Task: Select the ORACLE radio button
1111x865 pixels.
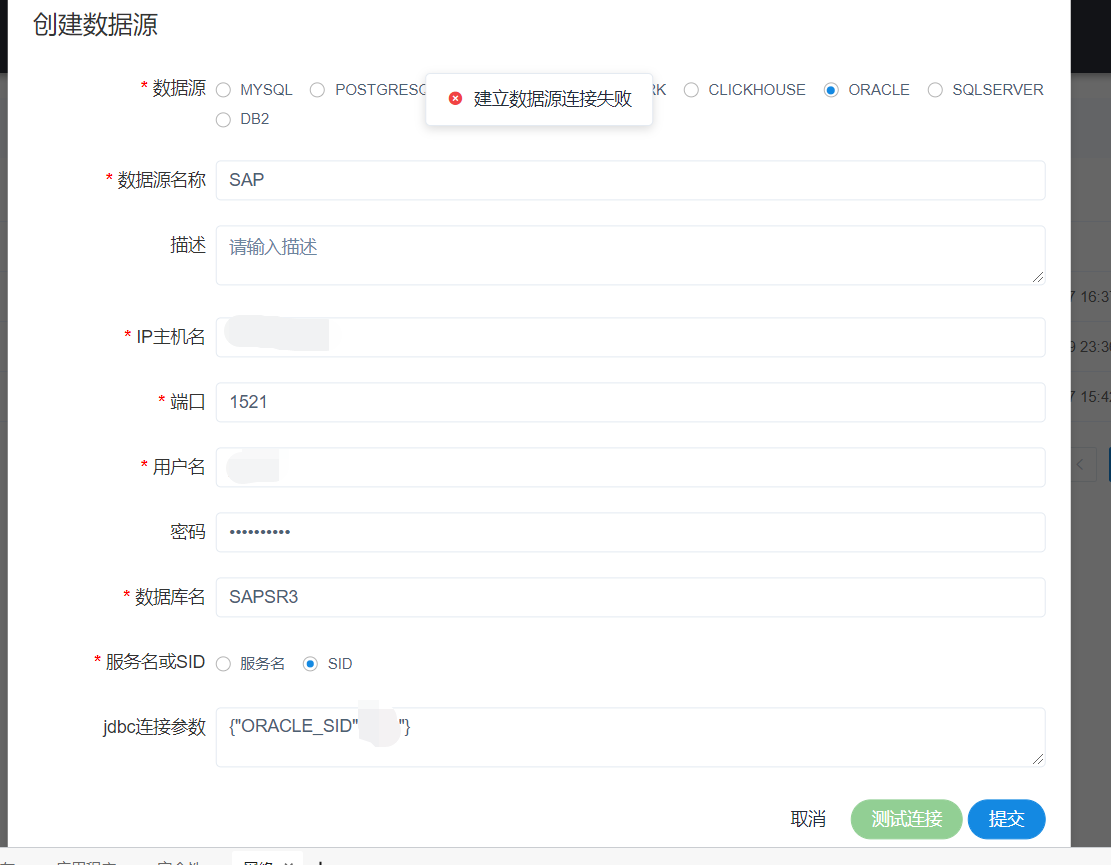Action: pyautogui.click(x=831, y=90)
